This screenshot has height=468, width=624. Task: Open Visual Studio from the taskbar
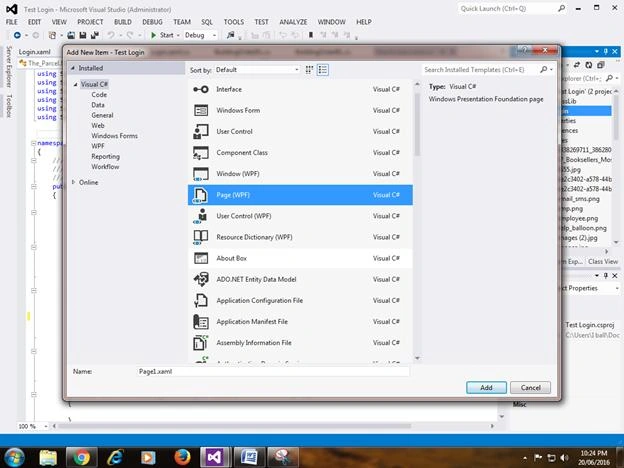[x=214, y=457]
